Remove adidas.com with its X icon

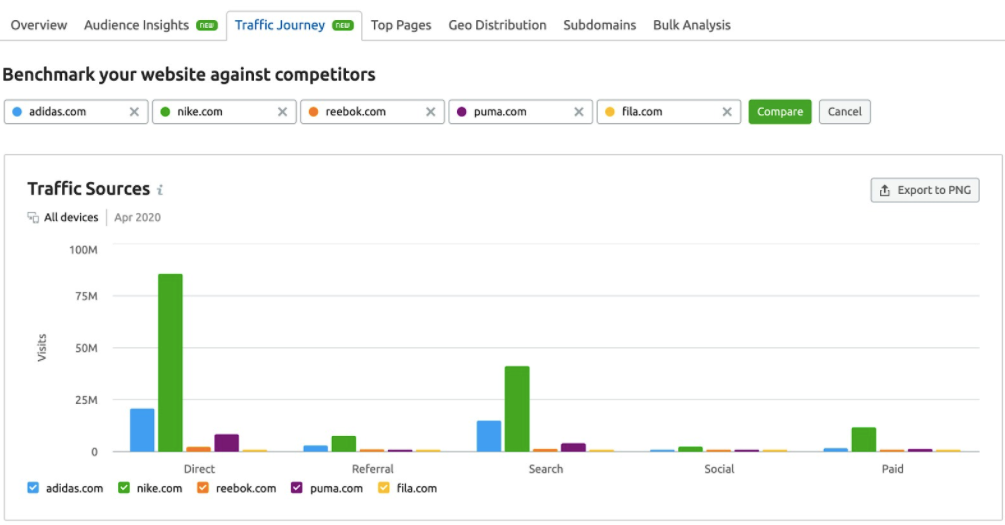tap(134, 112)
